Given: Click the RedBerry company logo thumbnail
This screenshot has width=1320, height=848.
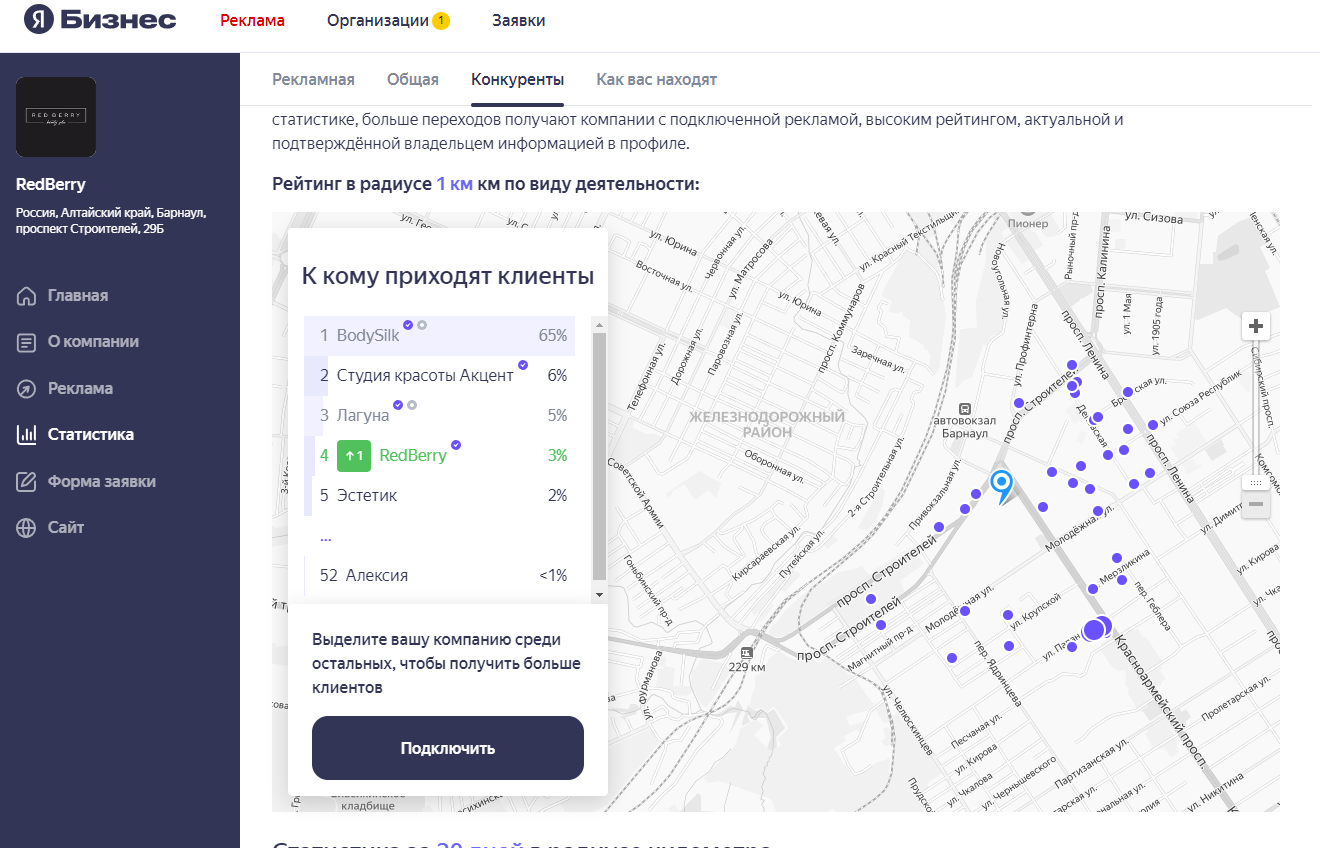Looking at the screenshot, I should [x=56, y=117].
